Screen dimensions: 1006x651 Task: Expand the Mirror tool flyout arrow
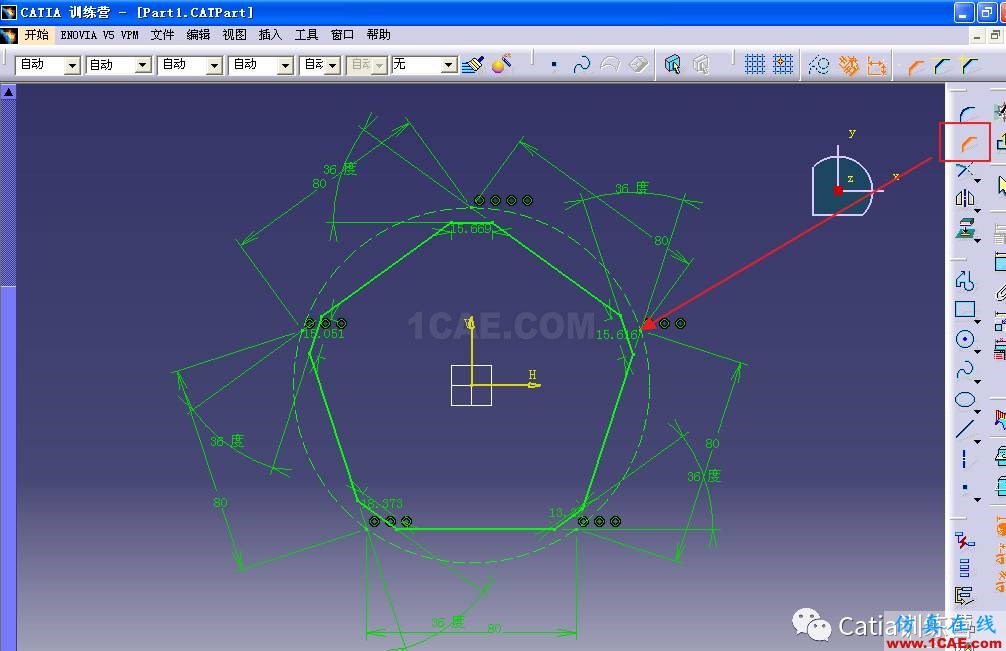click(x=977, y=210)
